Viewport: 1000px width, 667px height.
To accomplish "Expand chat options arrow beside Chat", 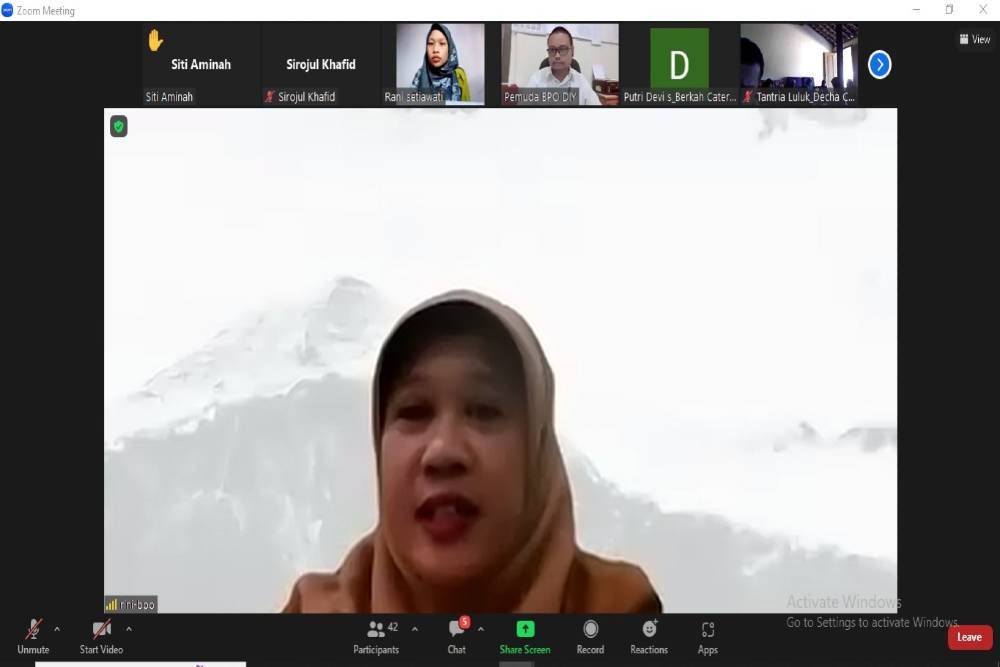I will (x=481, y=629).
